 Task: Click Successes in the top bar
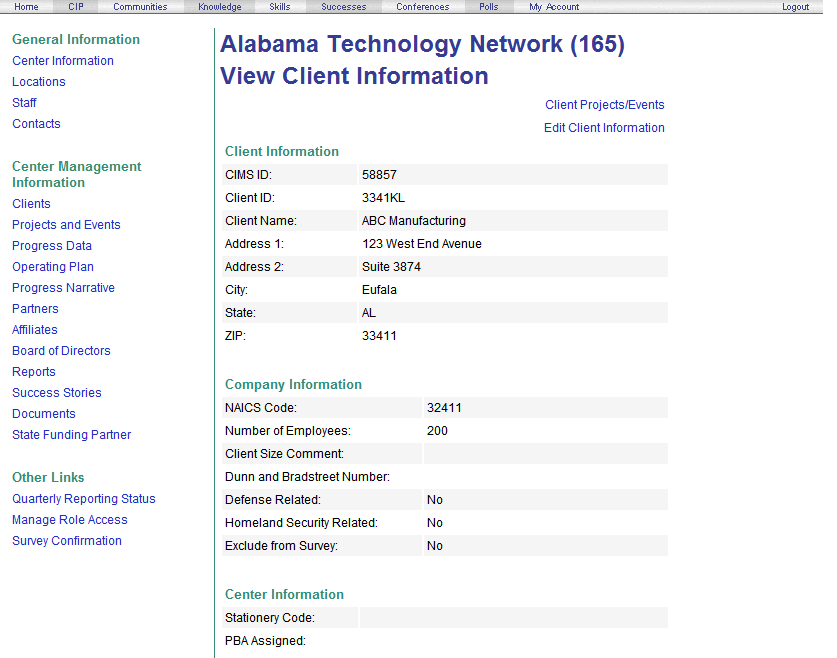[343, 7]
